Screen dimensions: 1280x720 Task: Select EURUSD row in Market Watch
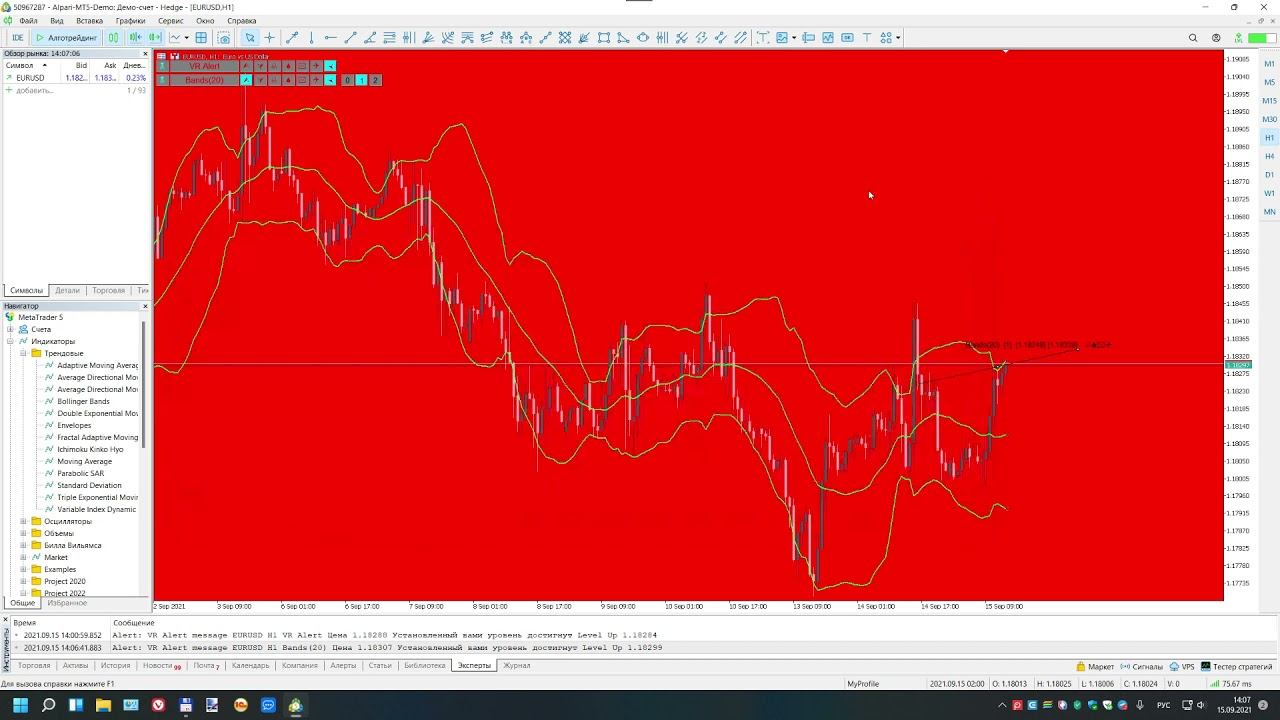coord(76,78)
